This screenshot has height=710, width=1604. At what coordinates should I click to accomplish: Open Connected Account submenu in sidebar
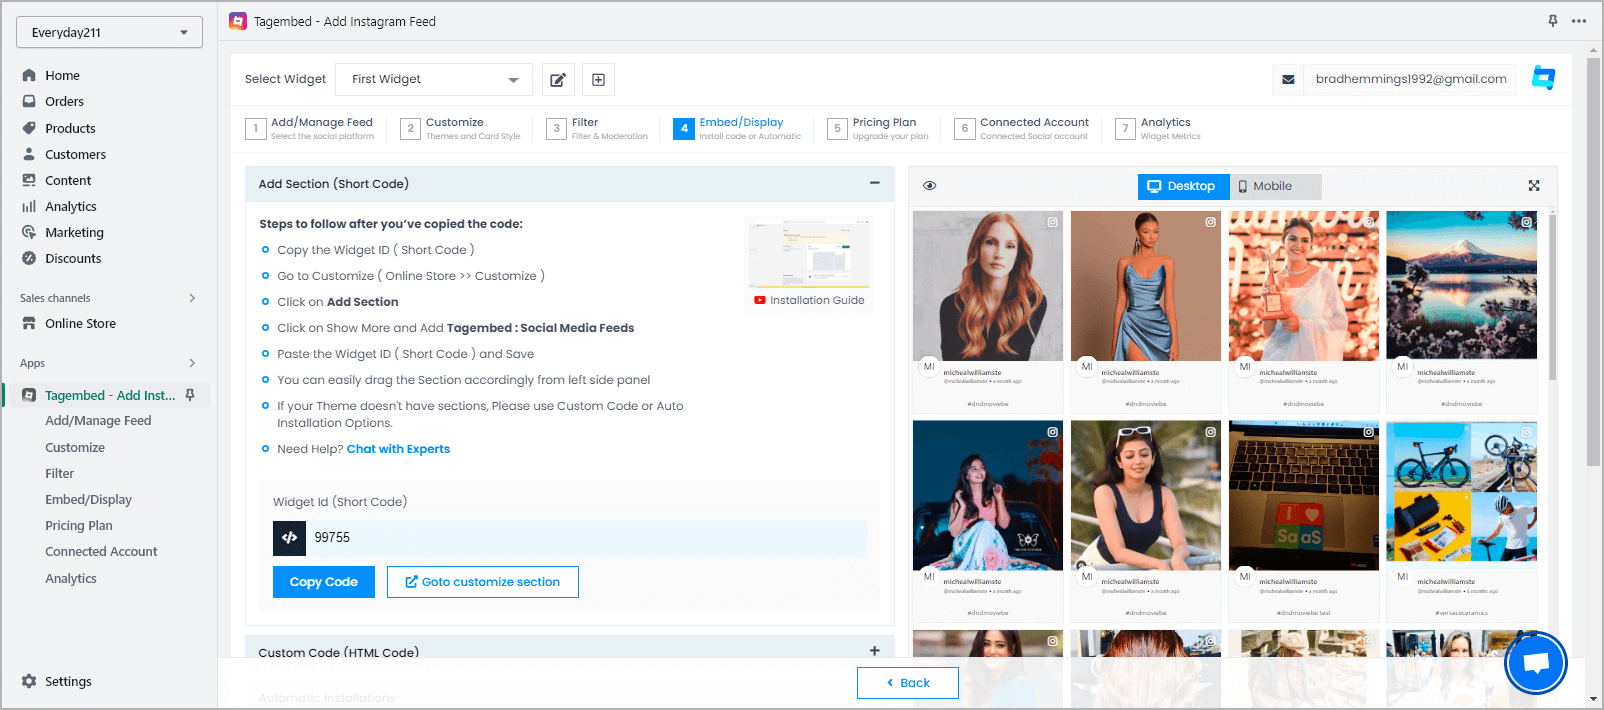point(101,551)
